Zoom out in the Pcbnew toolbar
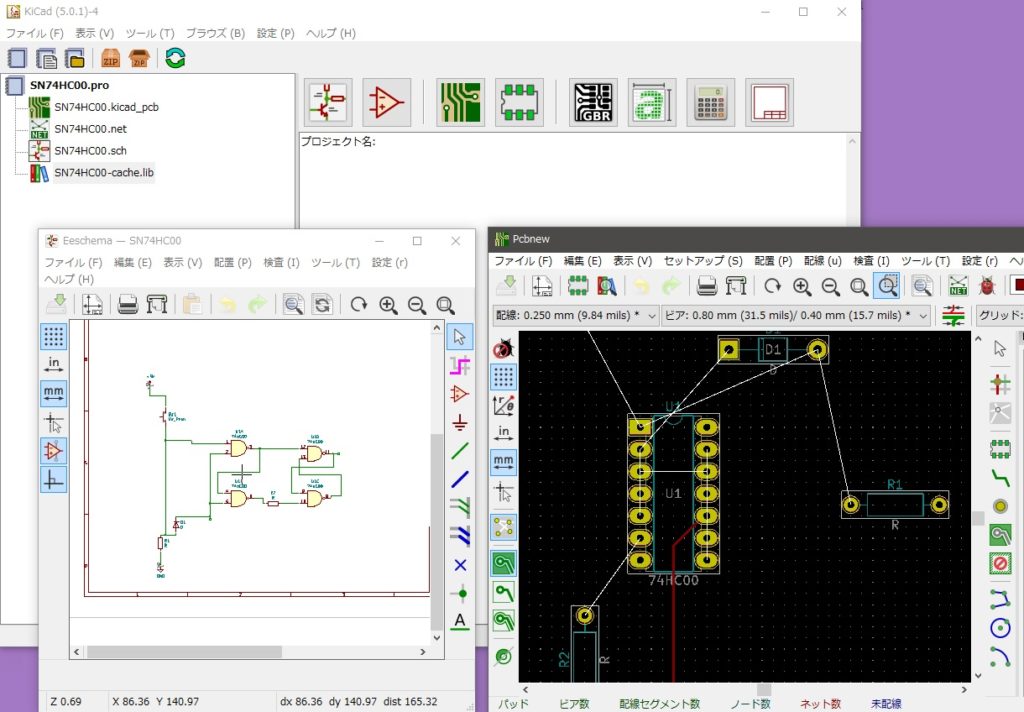The height and width of the screenshot is (712, 1024). (830, 286)
